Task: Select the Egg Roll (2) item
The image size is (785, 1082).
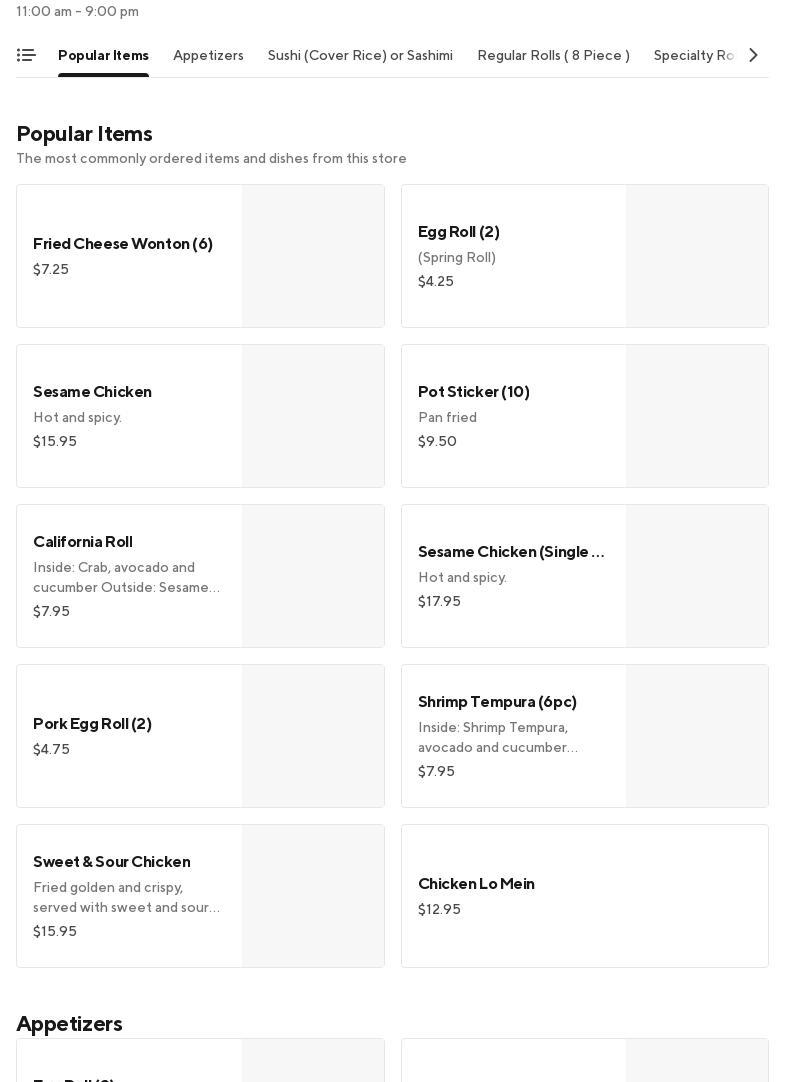Action: 459,232
